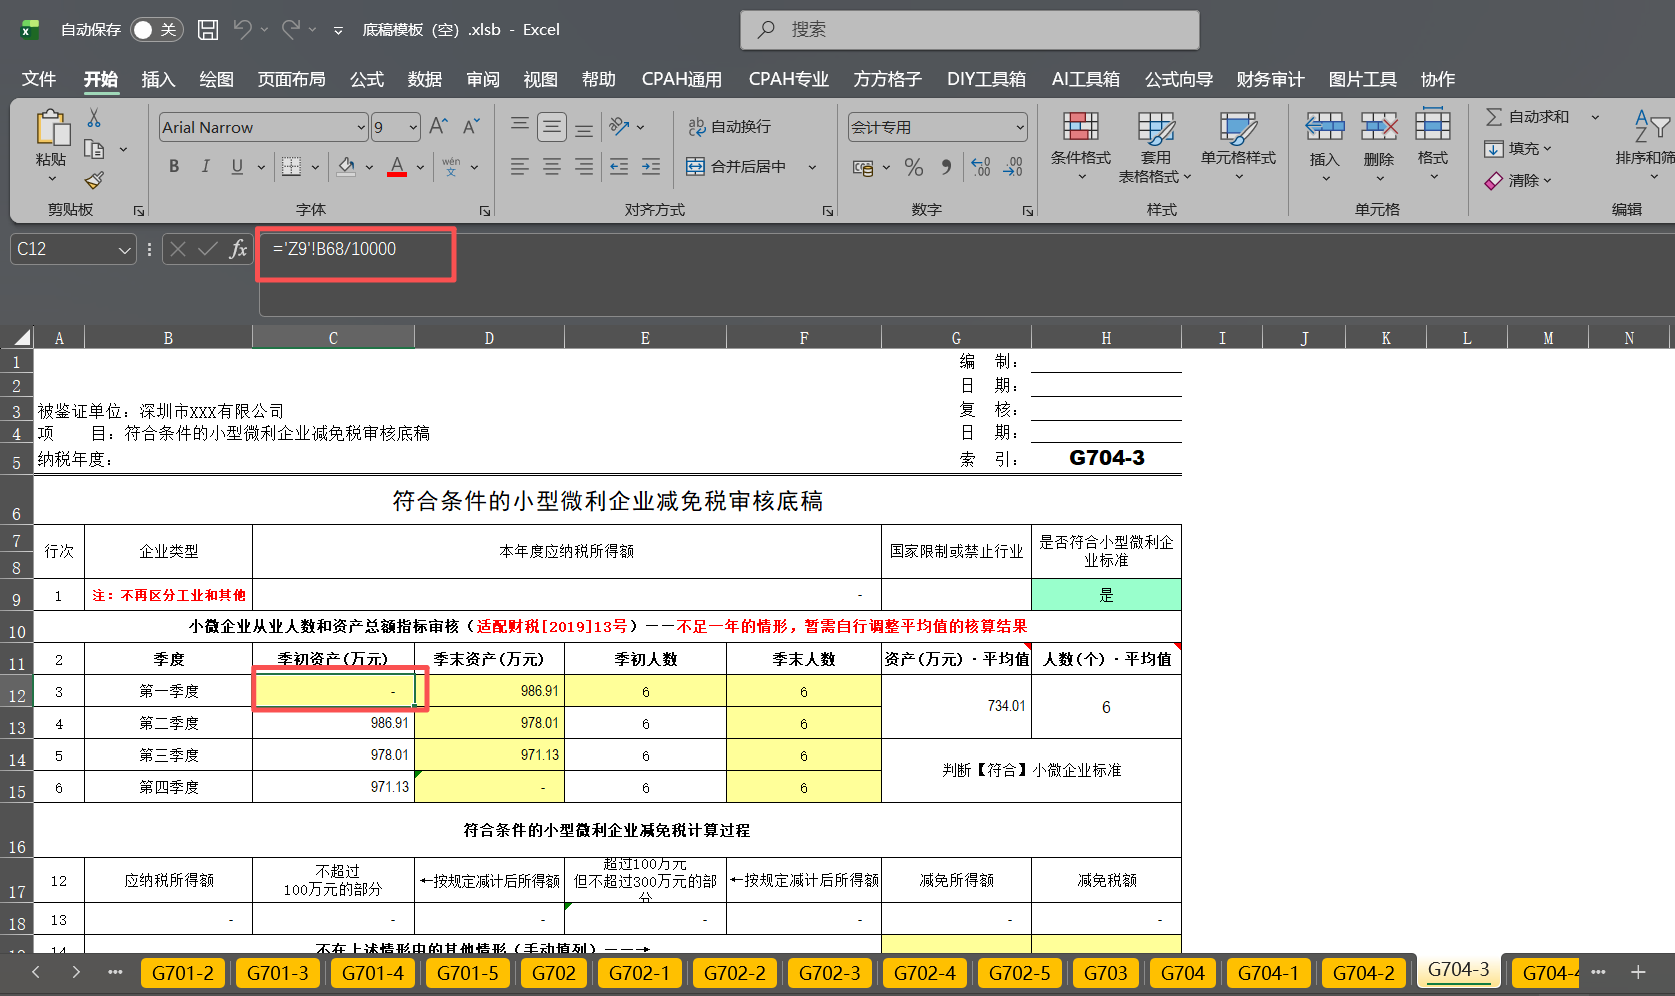Click the accounting currency format icon

(863, 167)
